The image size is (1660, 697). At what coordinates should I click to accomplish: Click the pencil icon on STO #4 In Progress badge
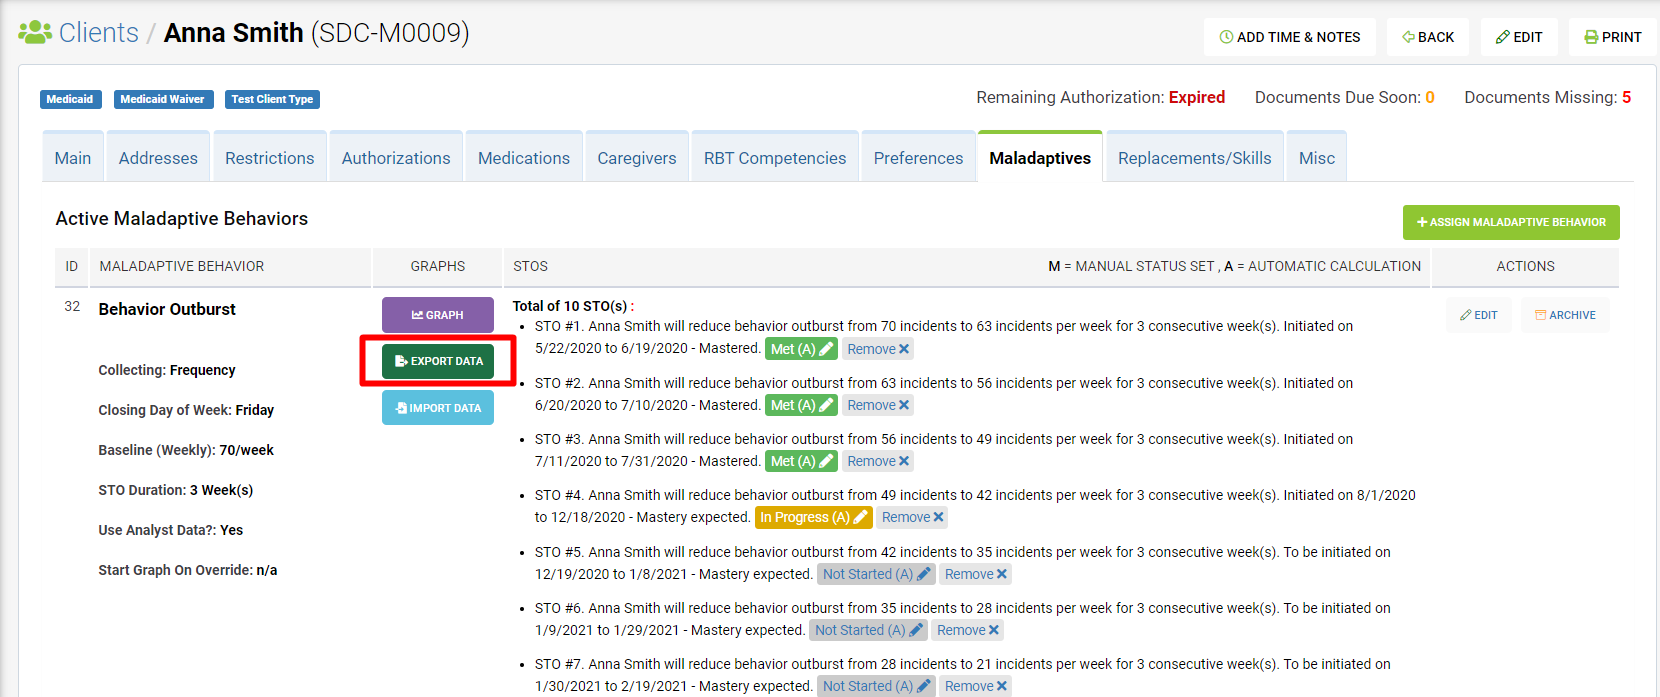pos(860,517)
